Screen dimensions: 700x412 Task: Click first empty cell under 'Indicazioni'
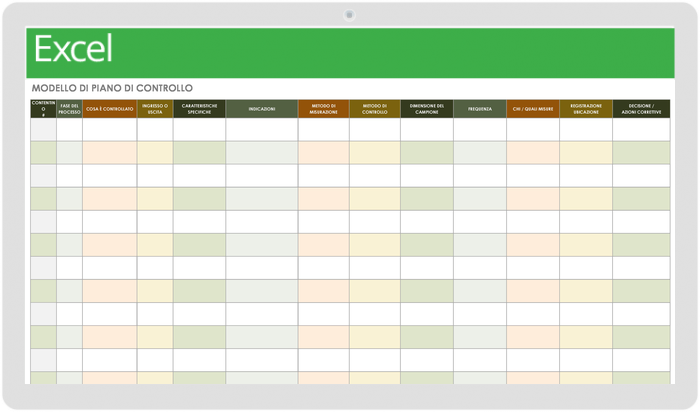[x=262, y=129]
